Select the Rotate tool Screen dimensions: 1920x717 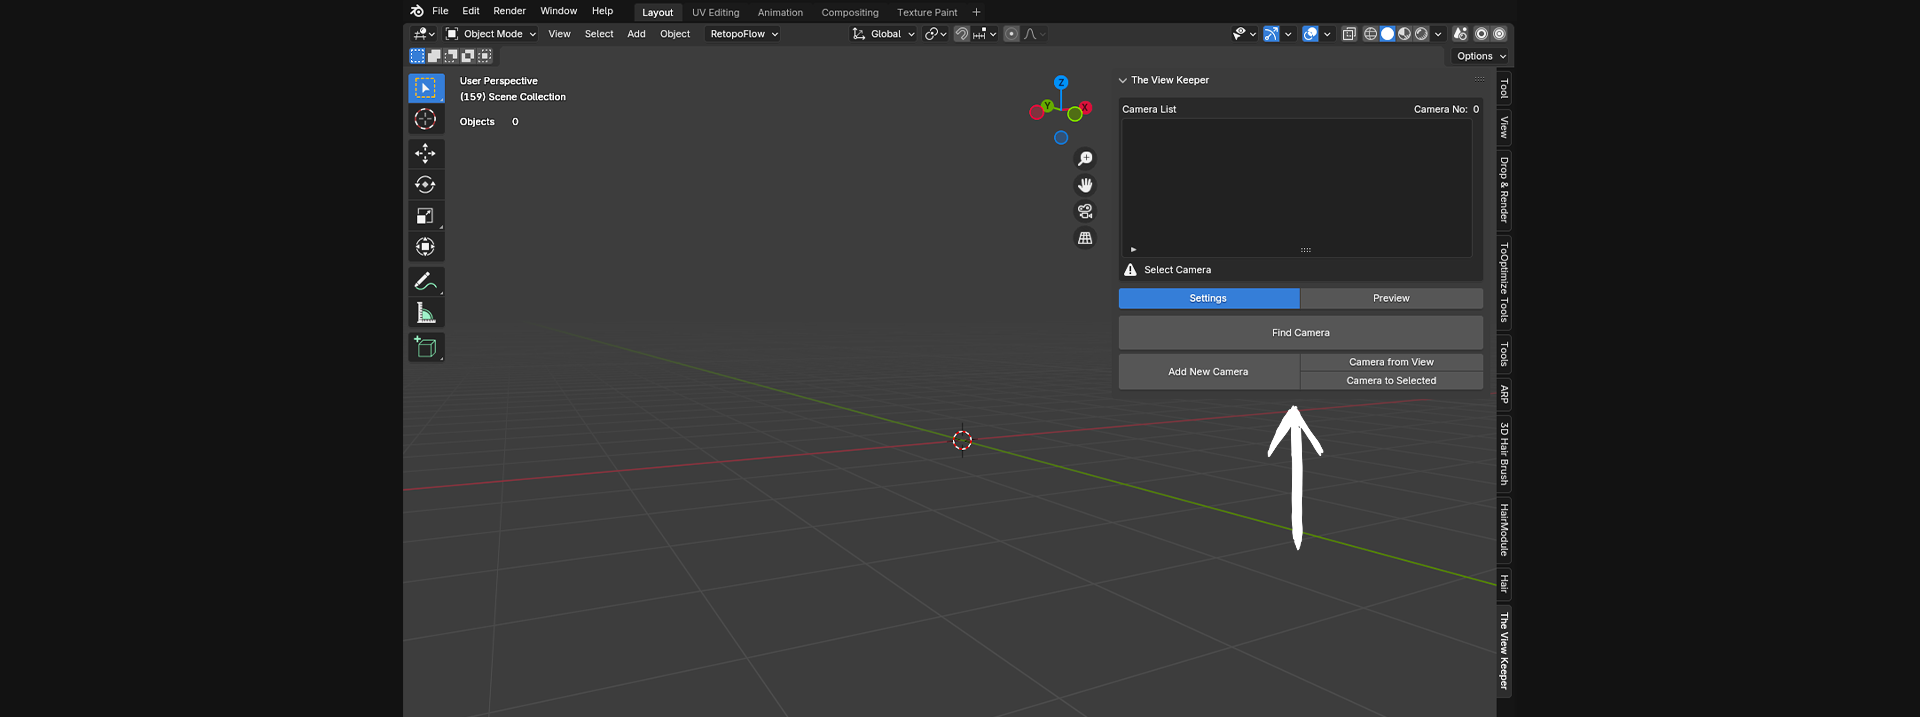tap(425, 184)
